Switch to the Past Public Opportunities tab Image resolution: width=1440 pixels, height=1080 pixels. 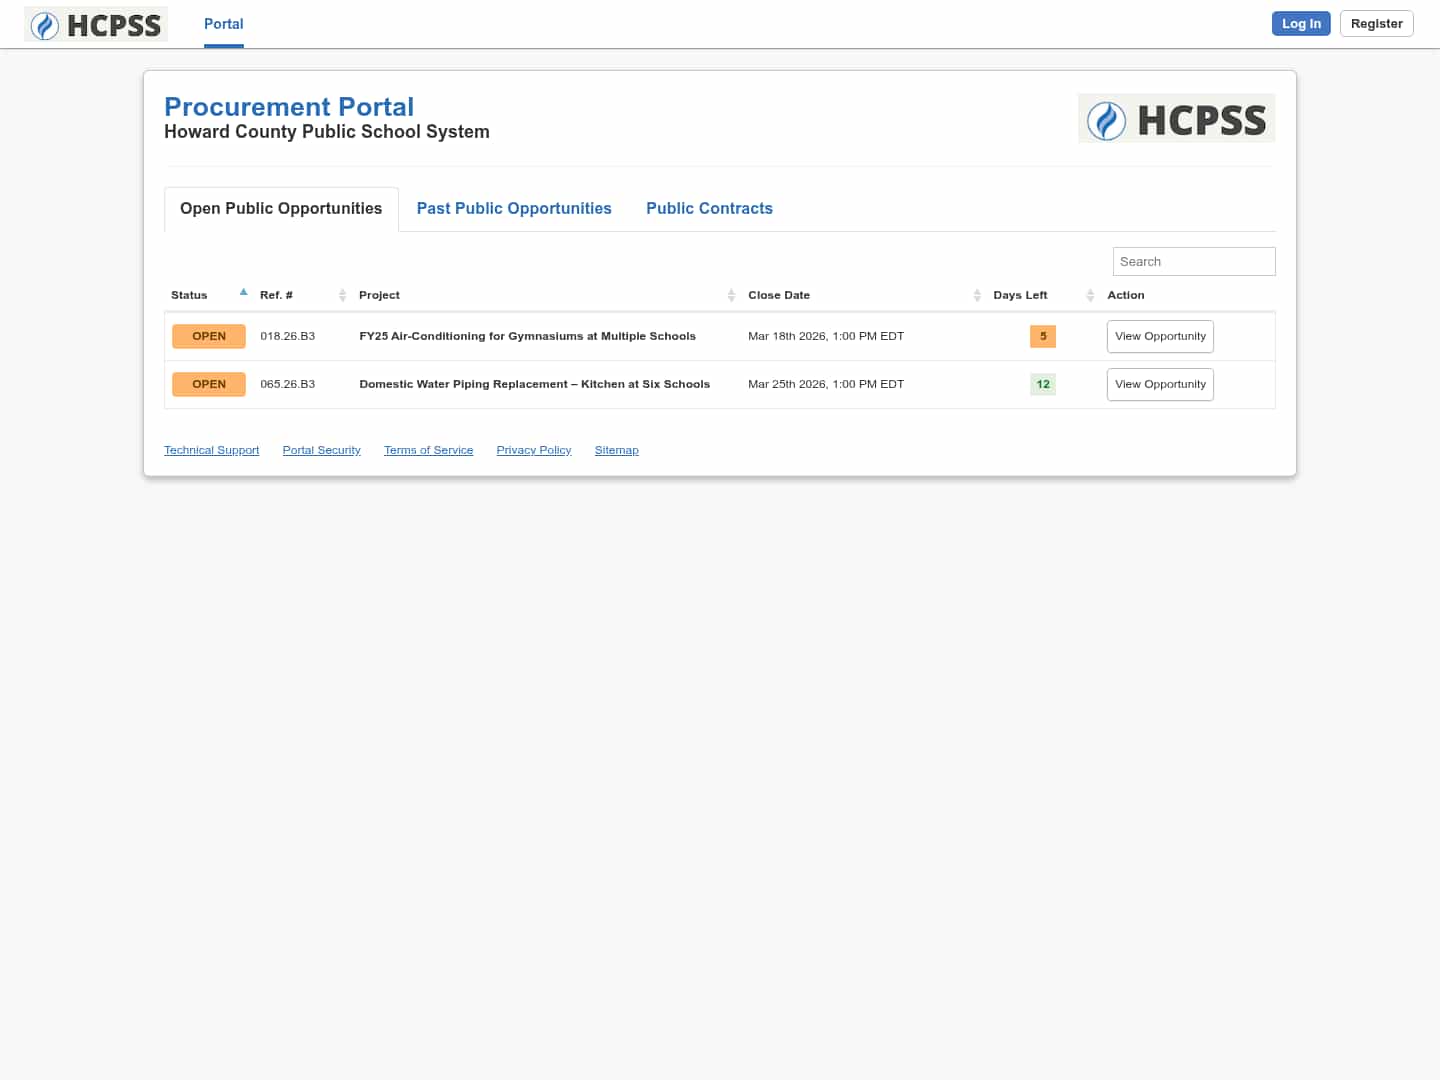[x=514, y=208]
